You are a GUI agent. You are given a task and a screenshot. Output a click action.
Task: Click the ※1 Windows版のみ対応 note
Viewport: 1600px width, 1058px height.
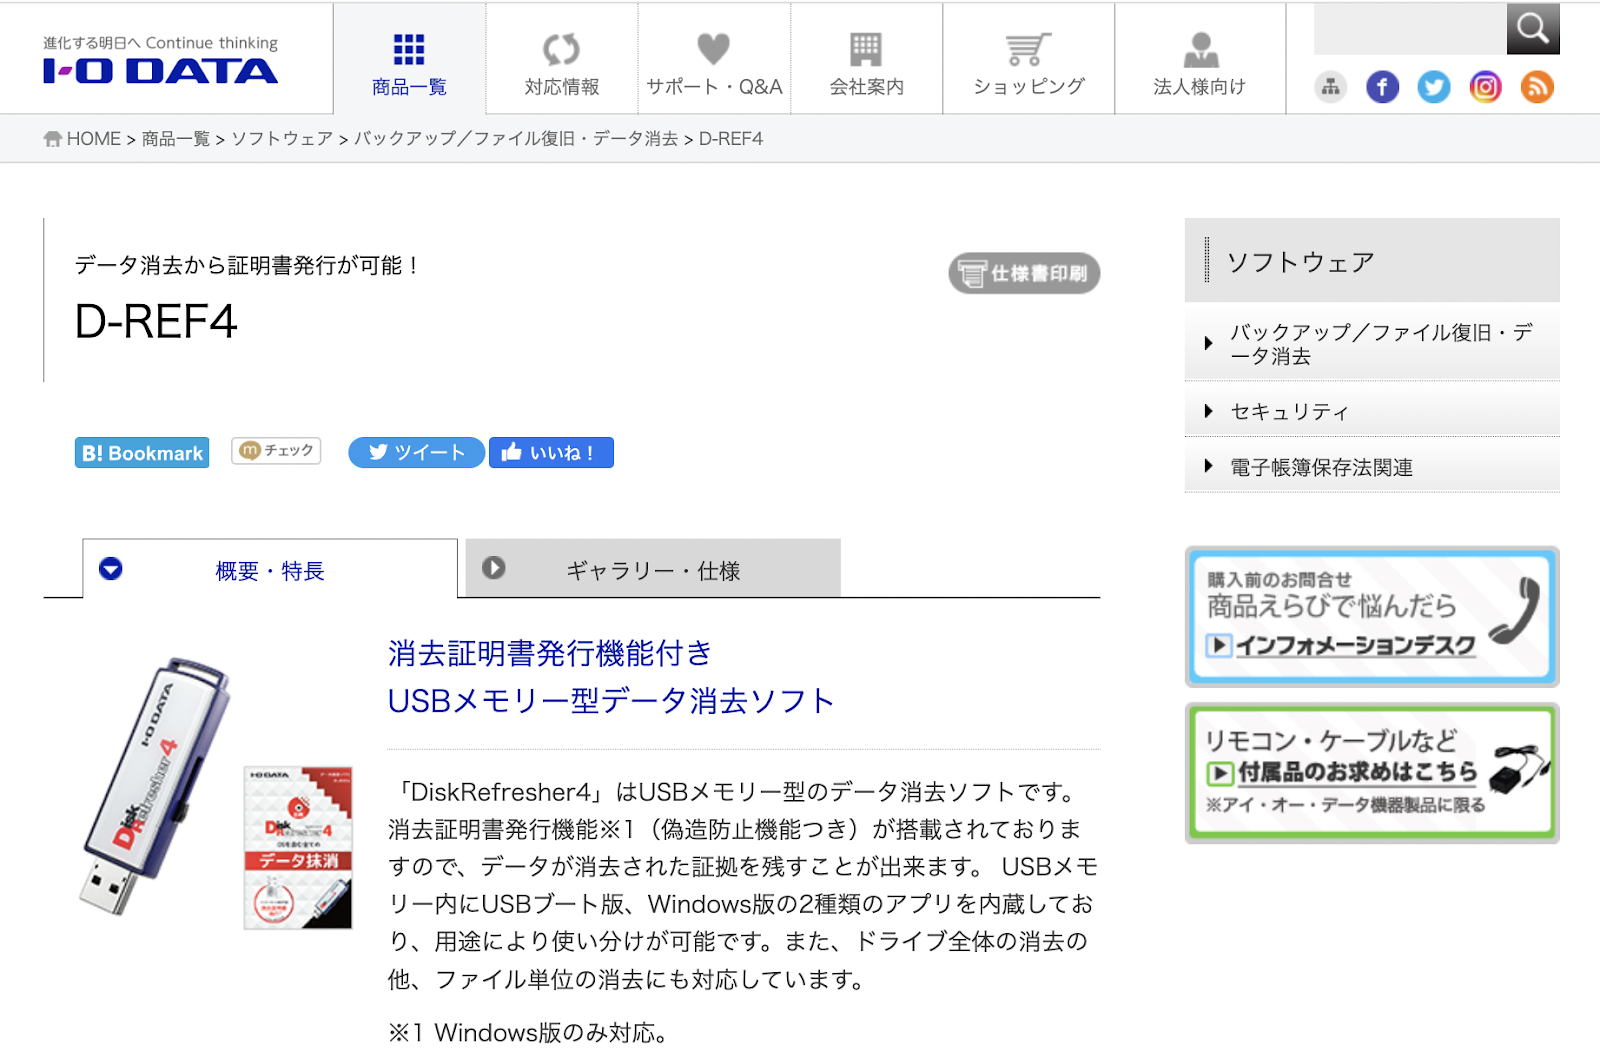click(x=528, y=1033)
